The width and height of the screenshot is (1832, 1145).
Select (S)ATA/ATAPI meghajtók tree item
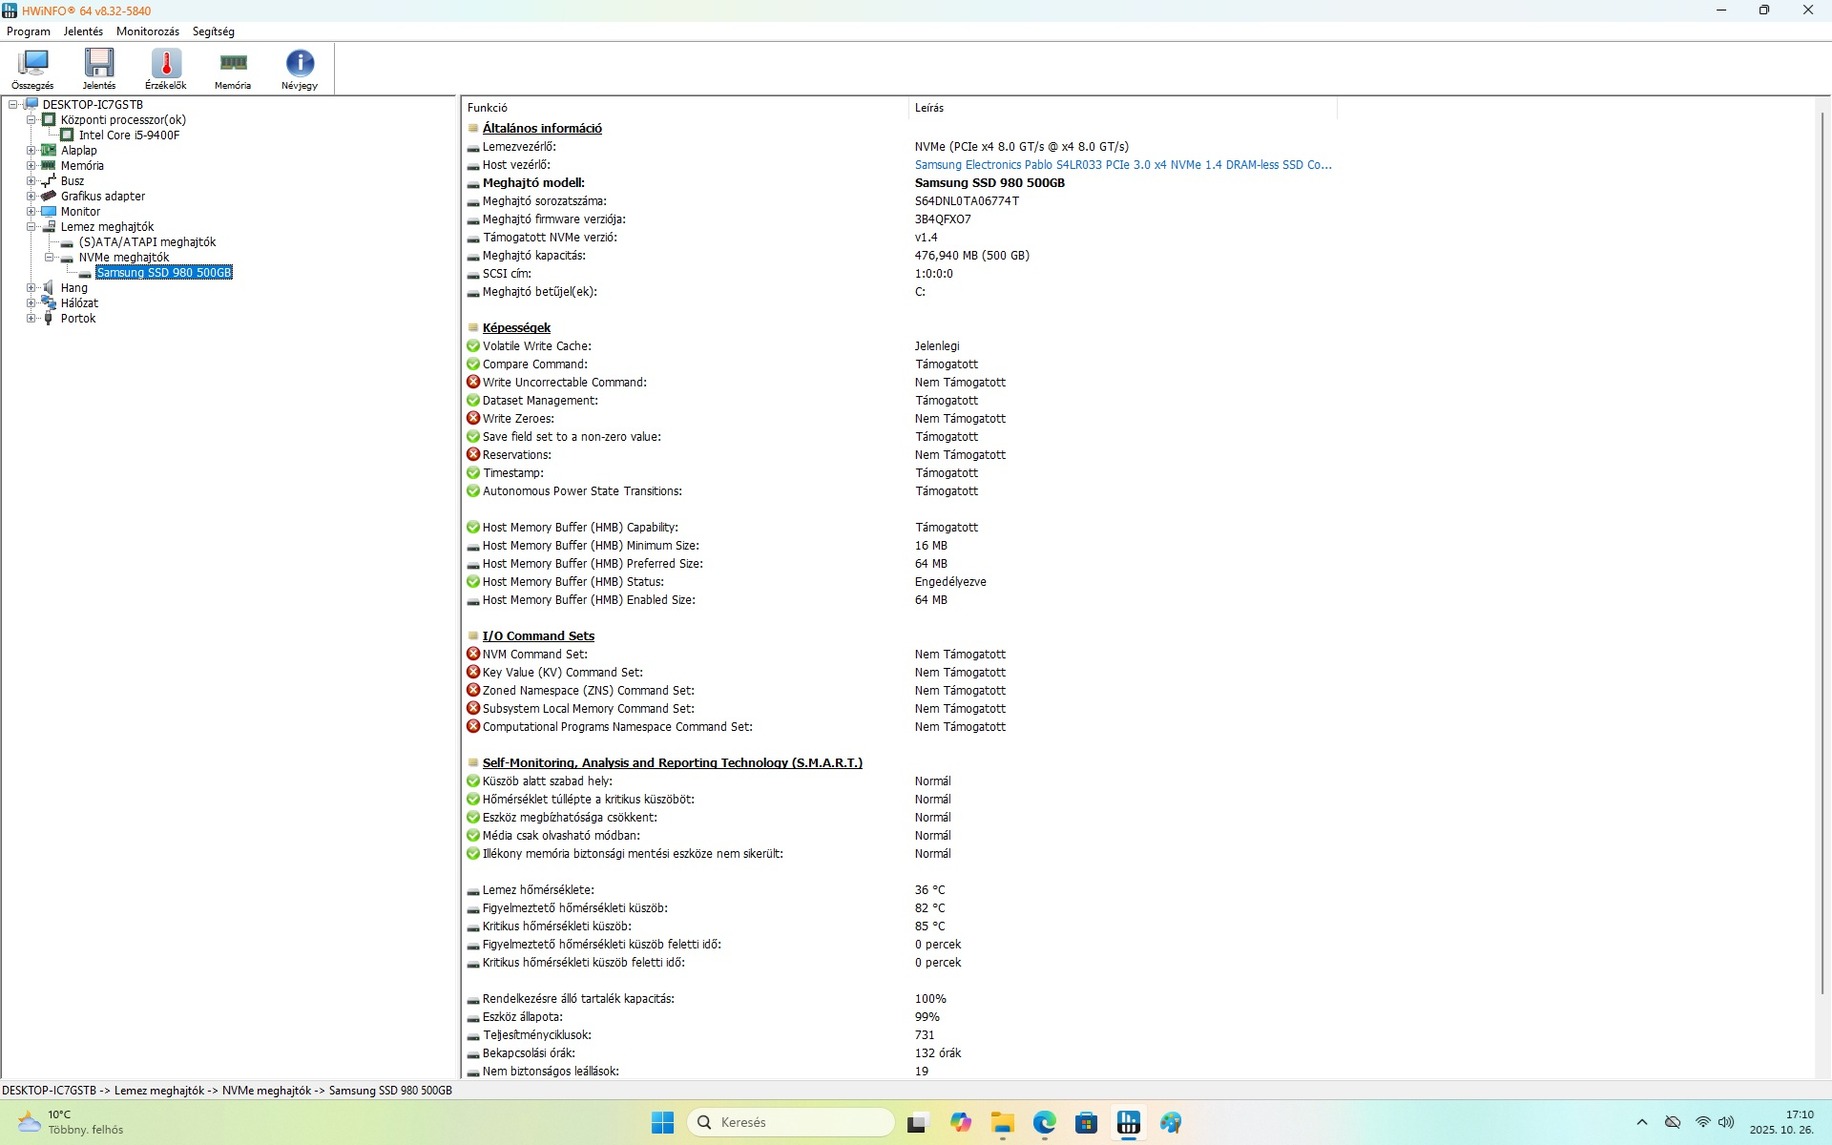[x=147, y=242]
